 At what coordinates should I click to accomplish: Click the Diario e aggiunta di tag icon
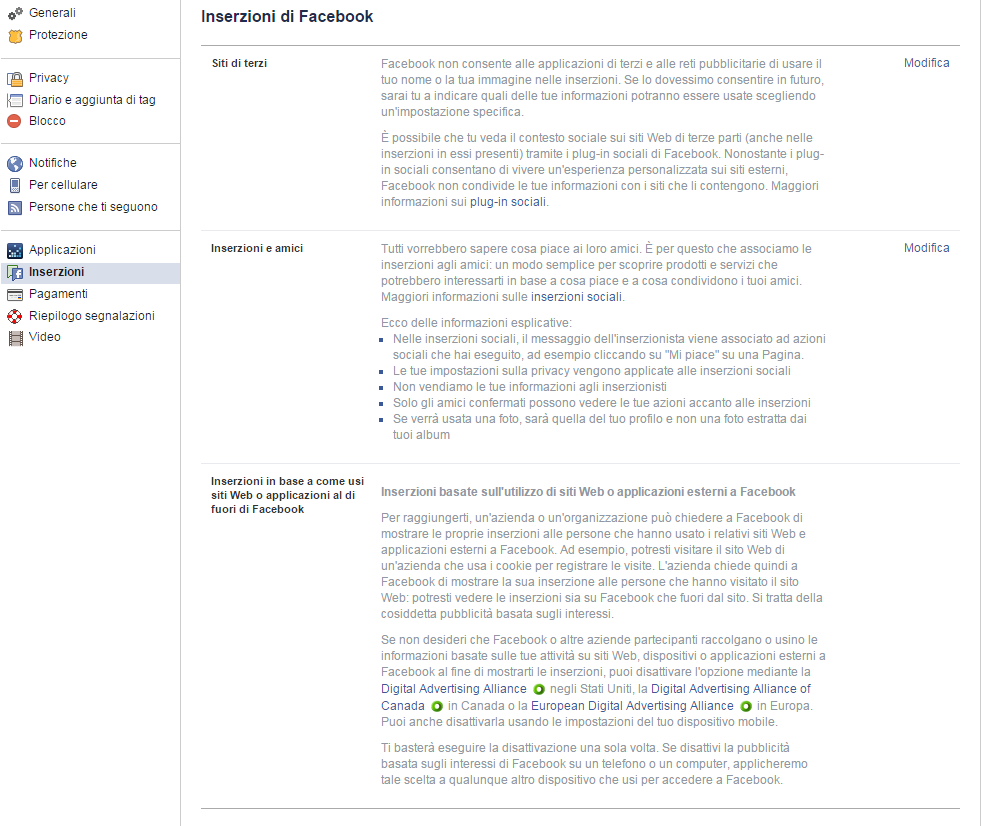[15, 101]
